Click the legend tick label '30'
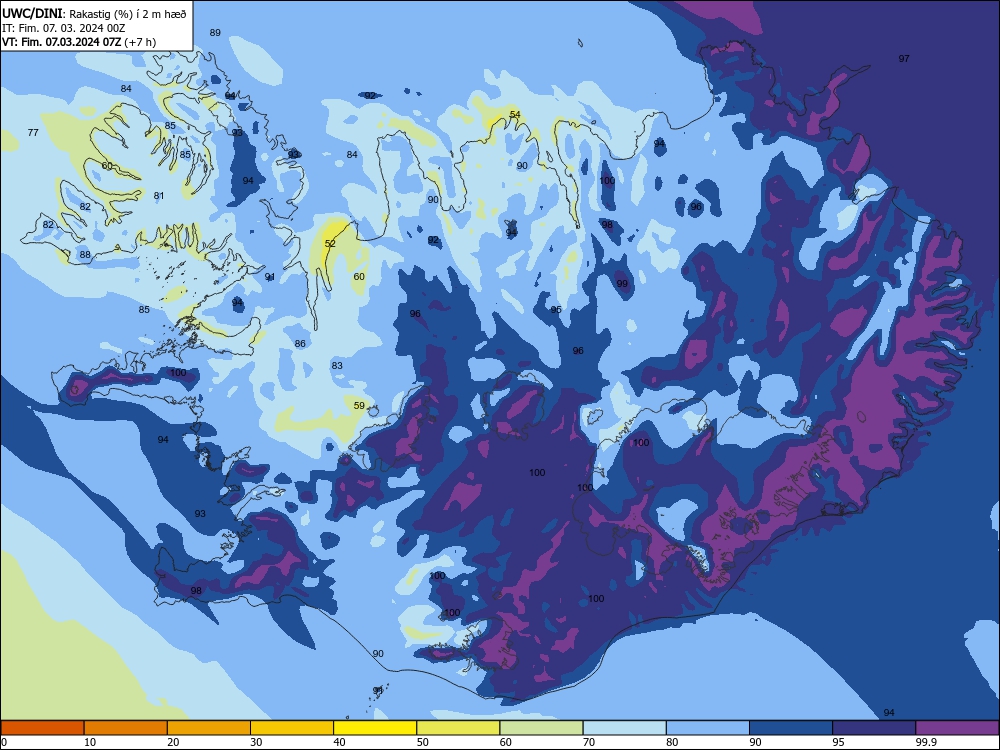 256,742
